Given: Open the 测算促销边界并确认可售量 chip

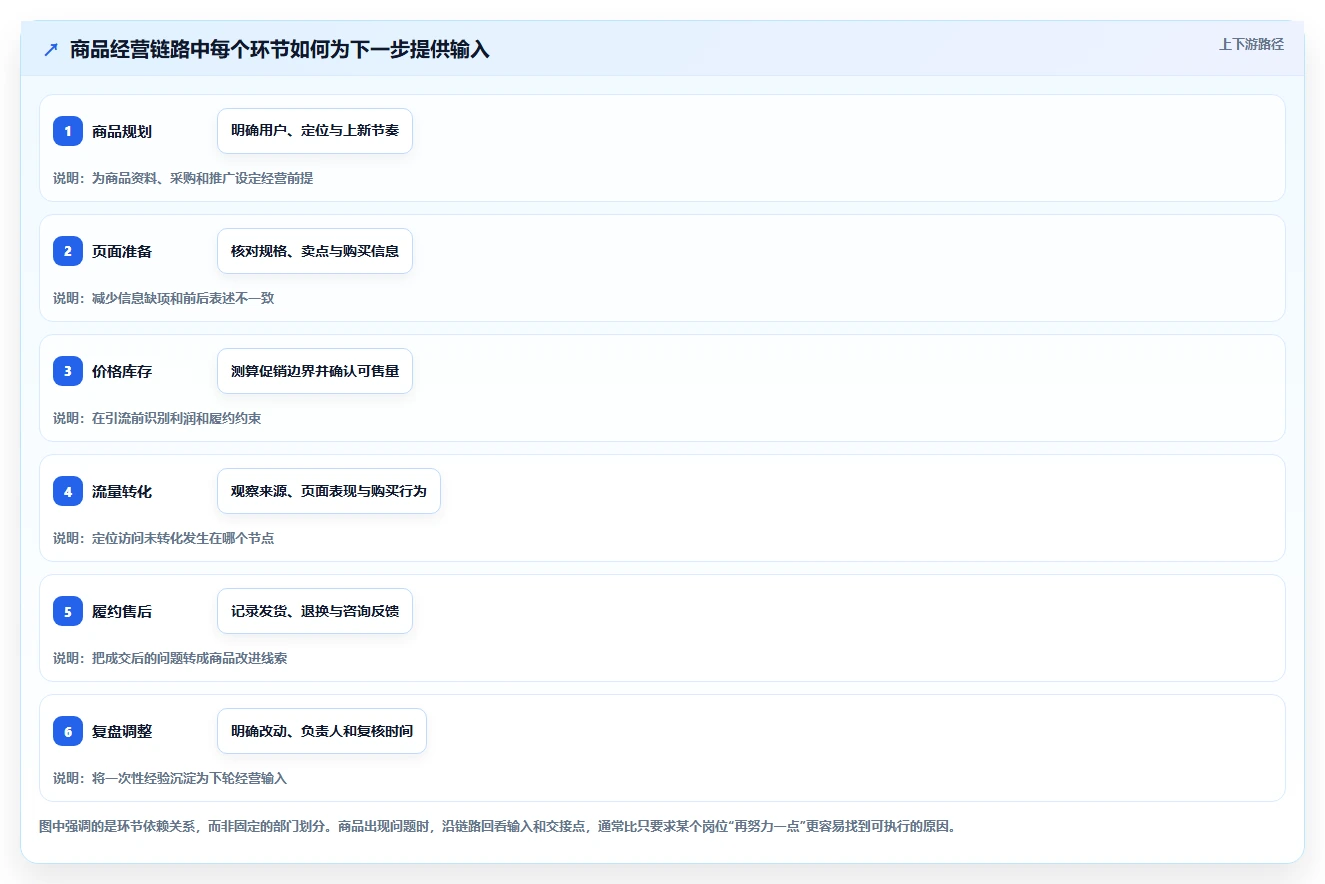Looking at the screenshot, I should click(315, 371).
